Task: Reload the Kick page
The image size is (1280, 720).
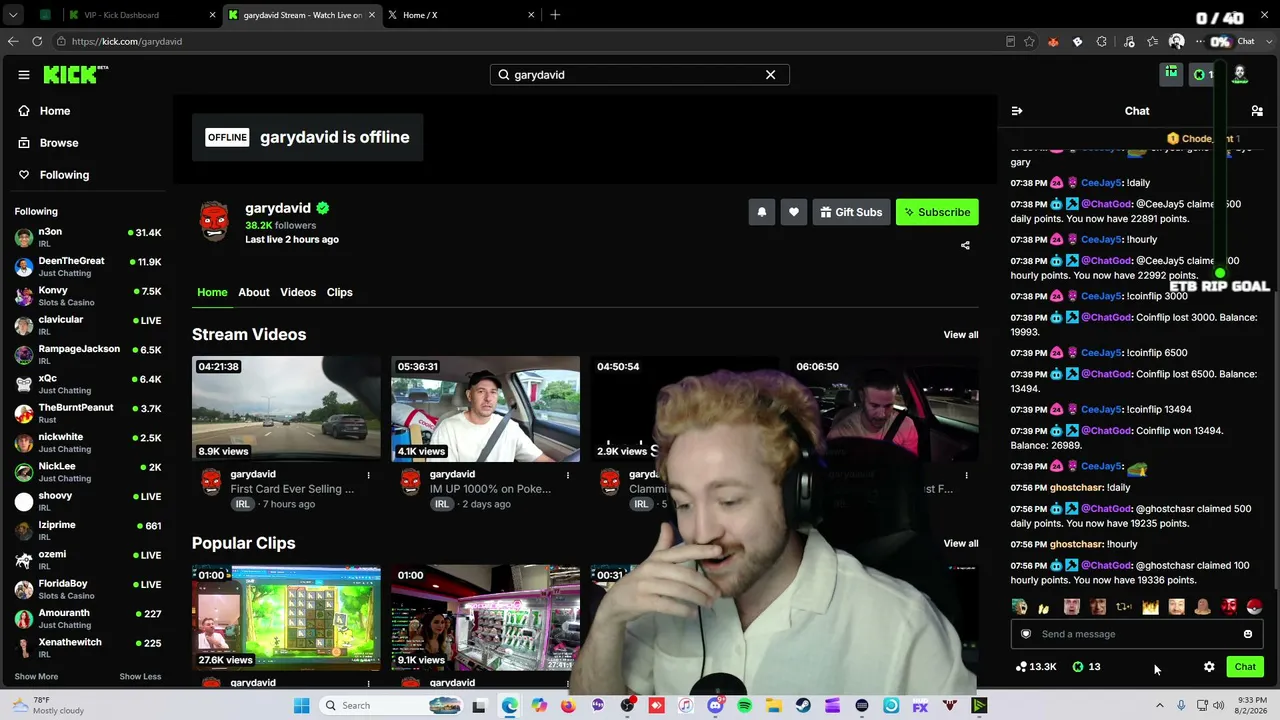Action: click(37, 41)
